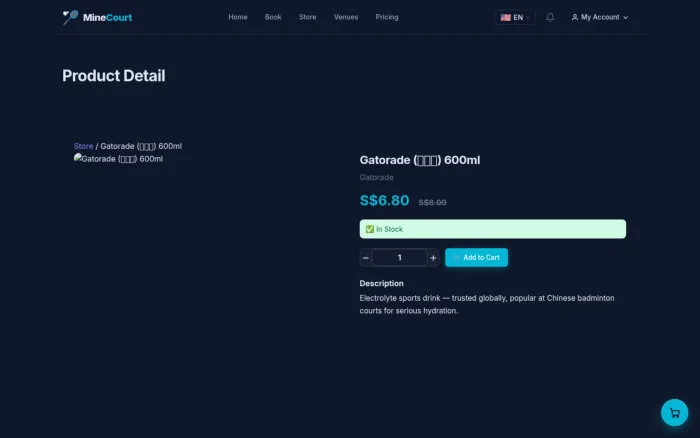View the Pricing page

pyautogui.click(x=387, y=17)
